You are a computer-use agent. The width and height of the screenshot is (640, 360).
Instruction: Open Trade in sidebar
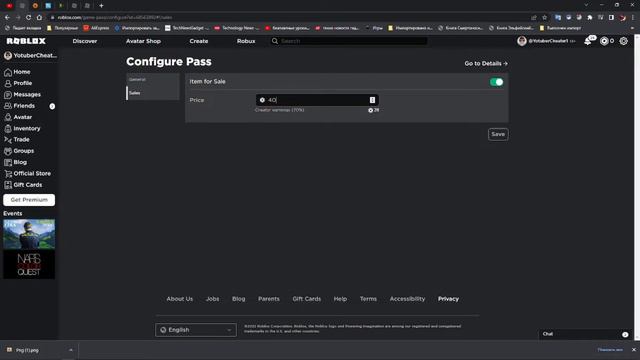click(x=17, y=140)
